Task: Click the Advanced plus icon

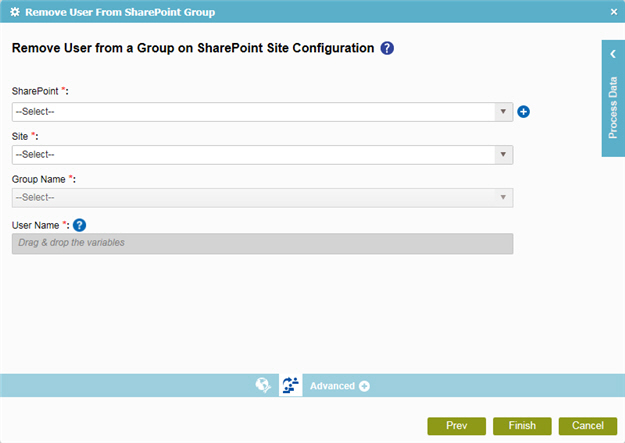Action: click(364, 386)
